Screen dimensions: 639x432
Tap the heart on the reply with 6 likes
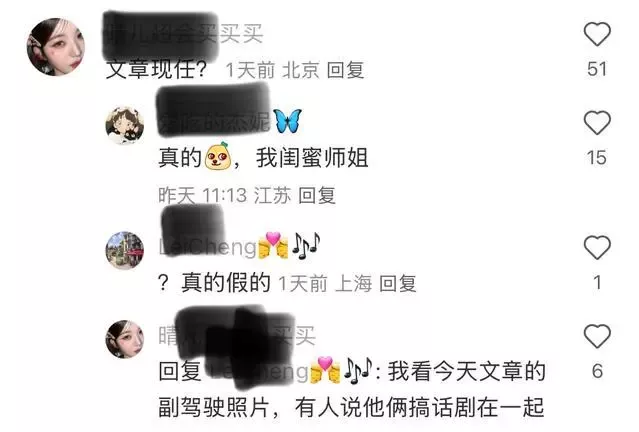coord(597,336)
